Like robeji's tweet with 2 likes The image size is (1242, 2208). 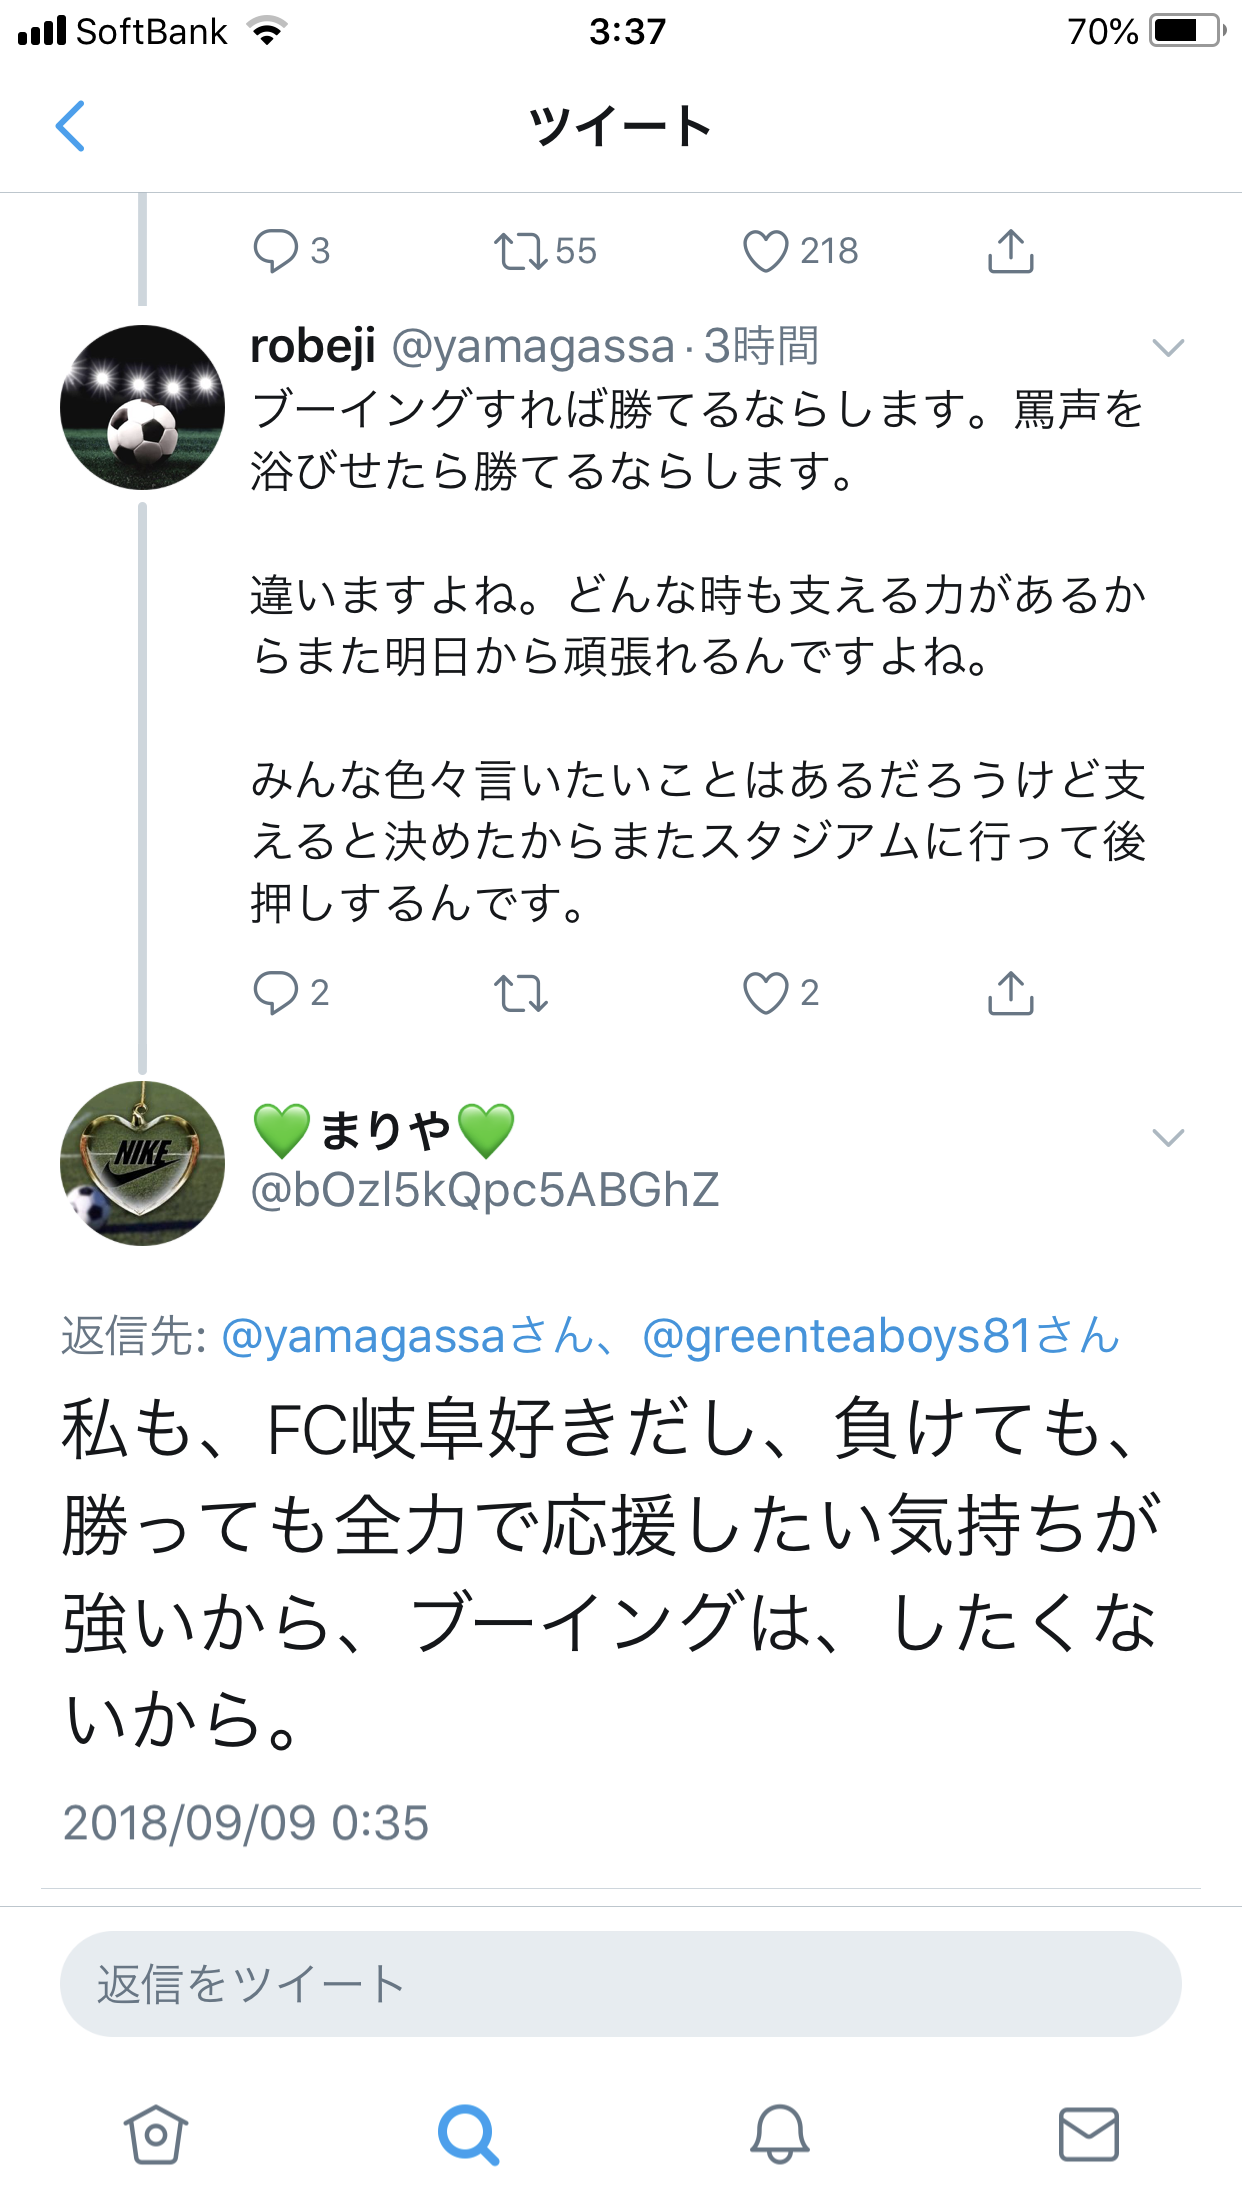coord(766,993)
